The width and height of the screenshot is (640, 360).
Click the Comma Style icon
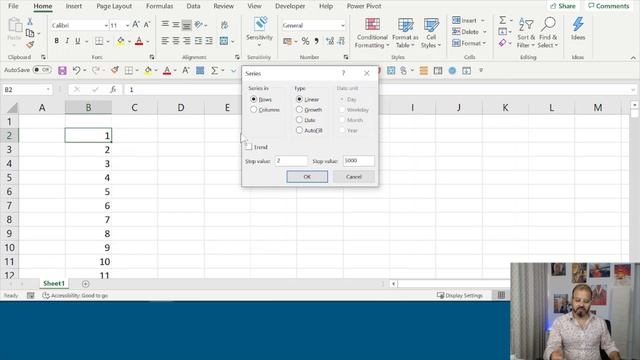coord(316,41)
